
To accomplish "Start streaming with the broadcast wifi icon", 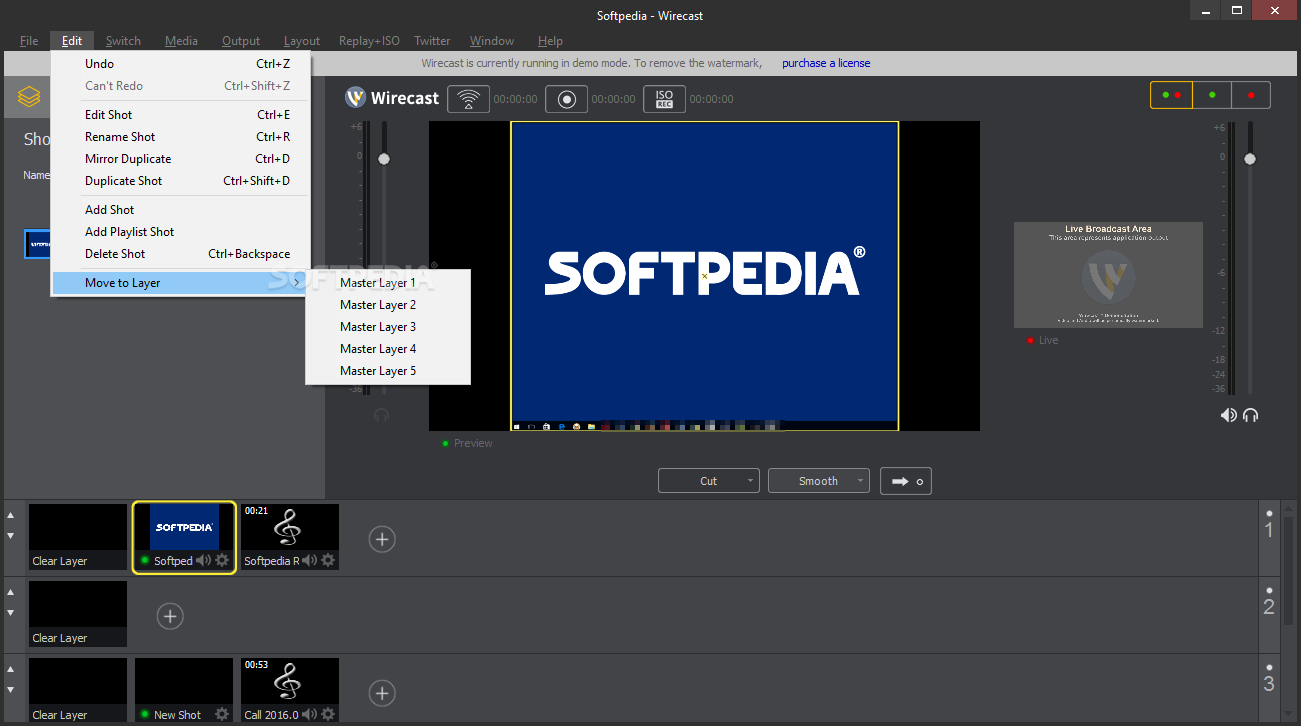I will click(468, 99).
